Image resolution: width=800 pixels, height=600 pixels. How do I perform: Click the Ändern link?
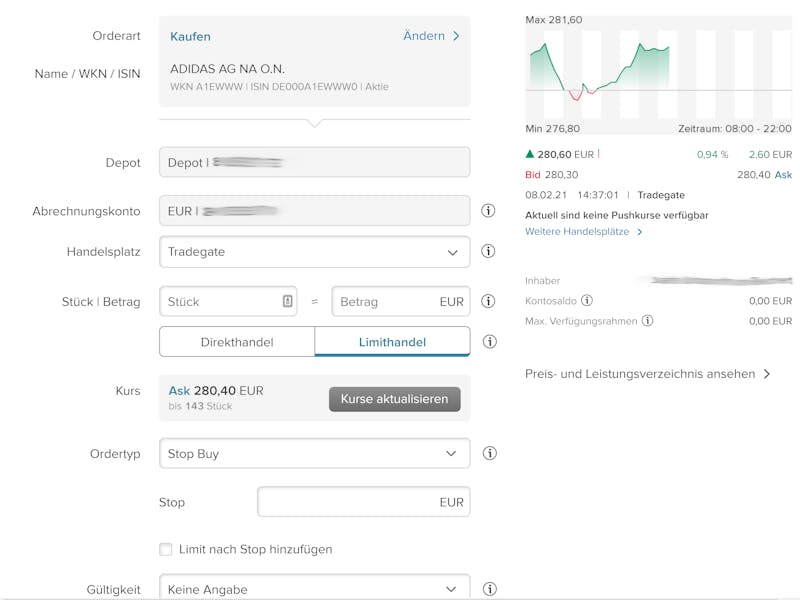[423, 36]
